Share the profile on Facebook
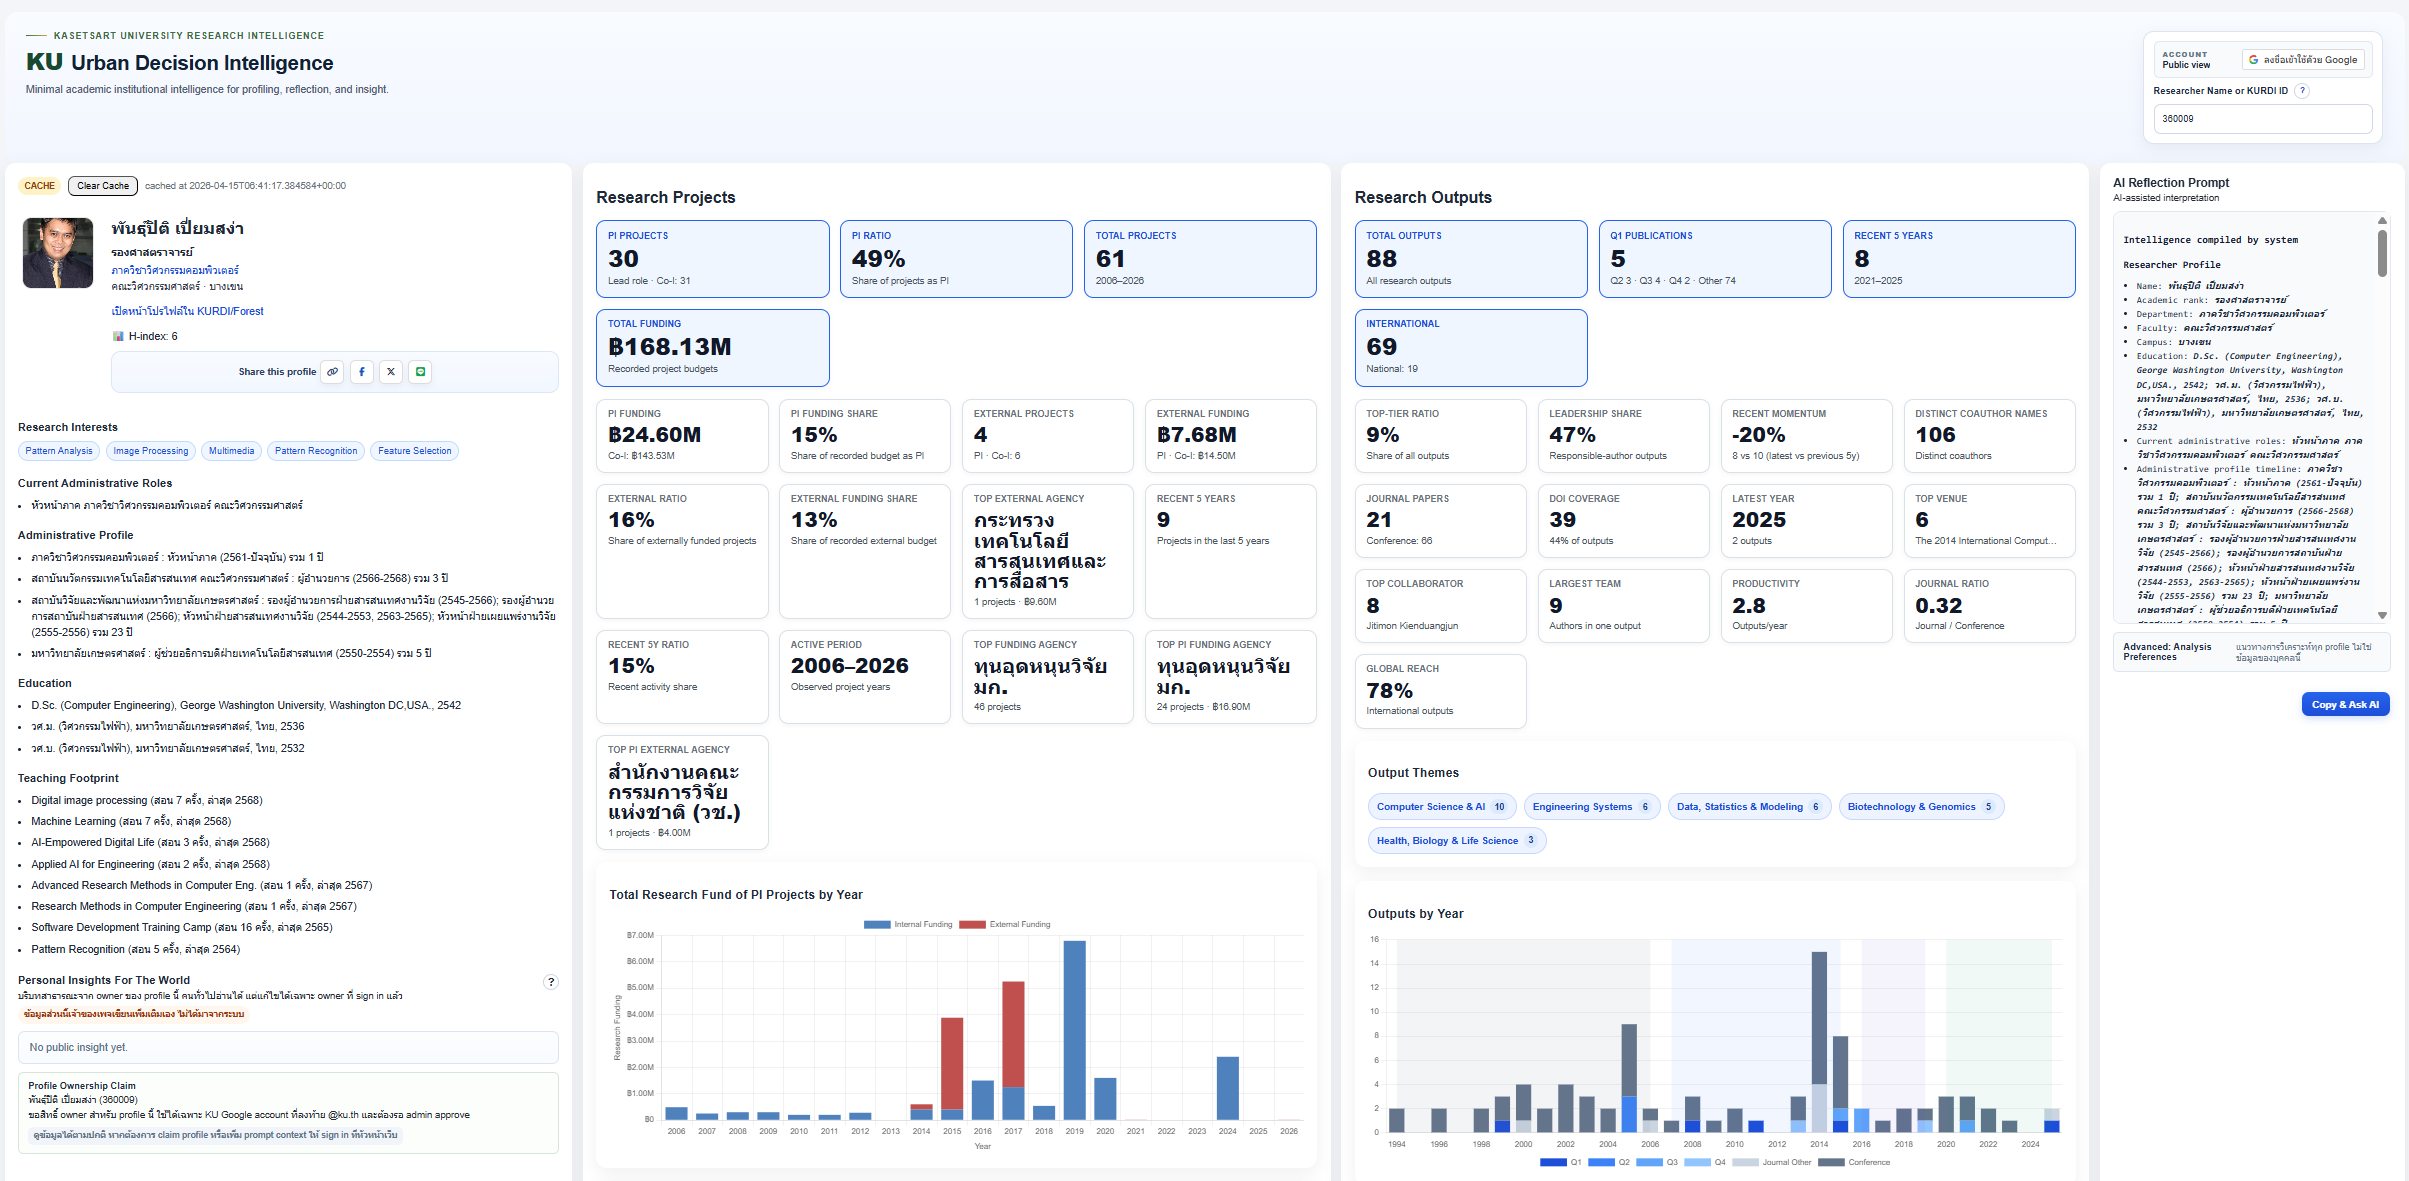 pyautogui.click(x=362, y=372)
